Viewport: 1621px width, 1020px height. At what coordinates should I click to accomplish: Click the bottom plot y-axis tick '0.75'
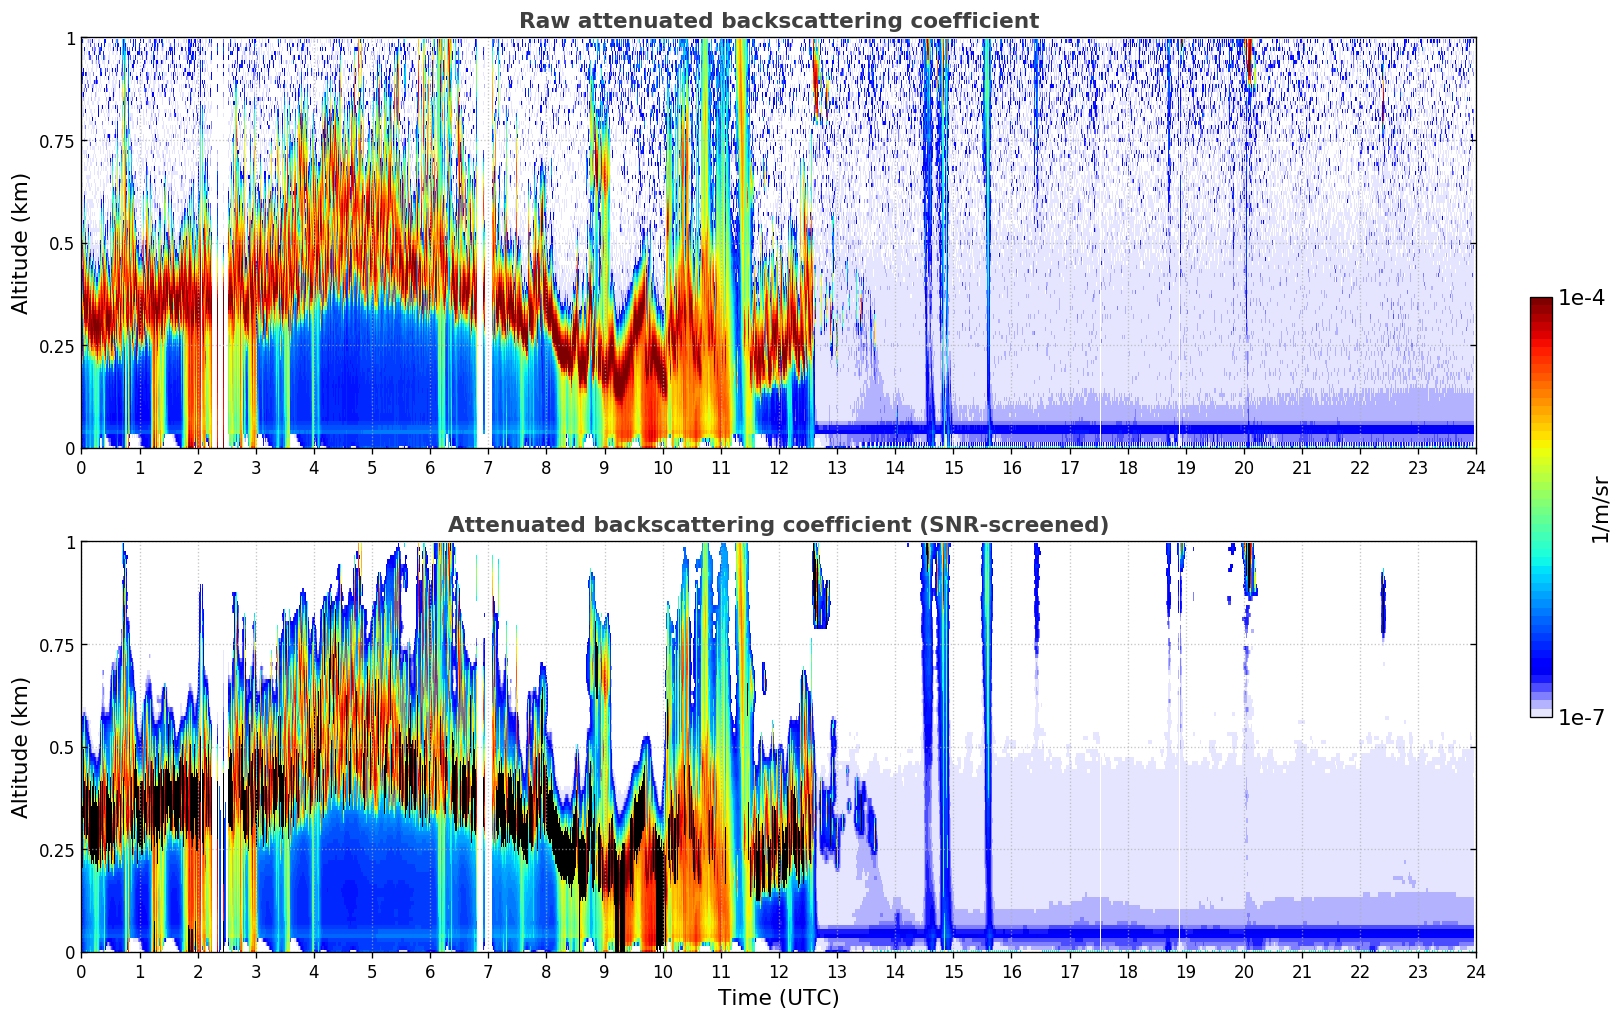[57, 646]
